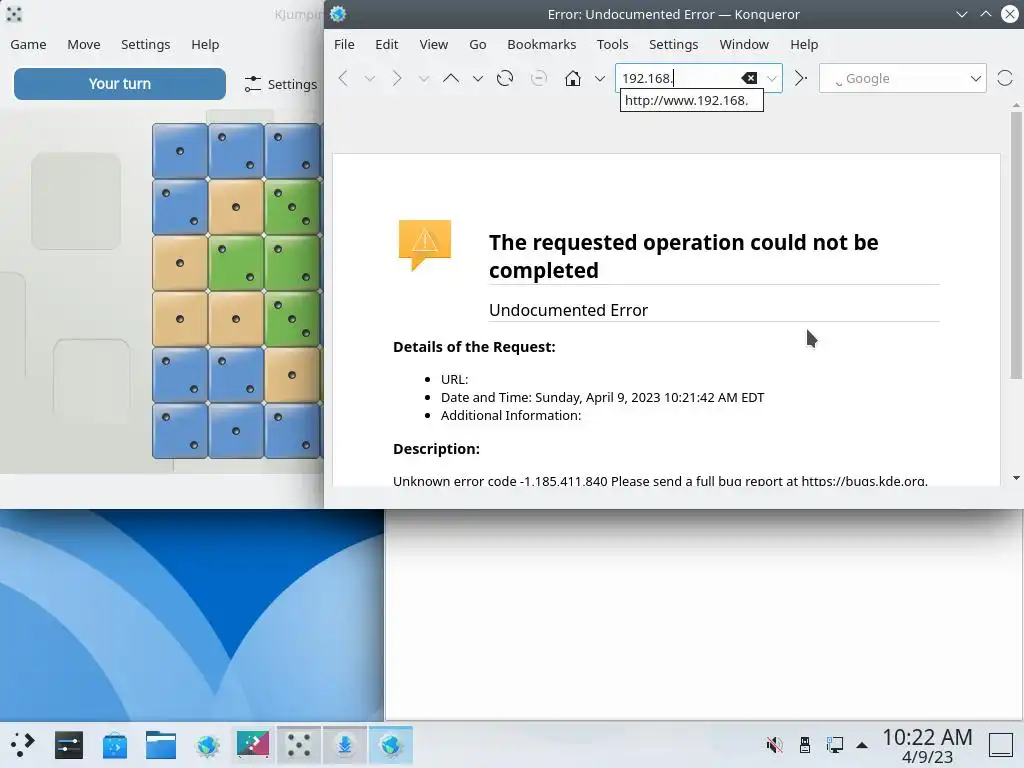Screen dimensions: 1024x768
Task: Open Konqueror Edit menu
Action: pyautogui.click(x=387, y=44)
